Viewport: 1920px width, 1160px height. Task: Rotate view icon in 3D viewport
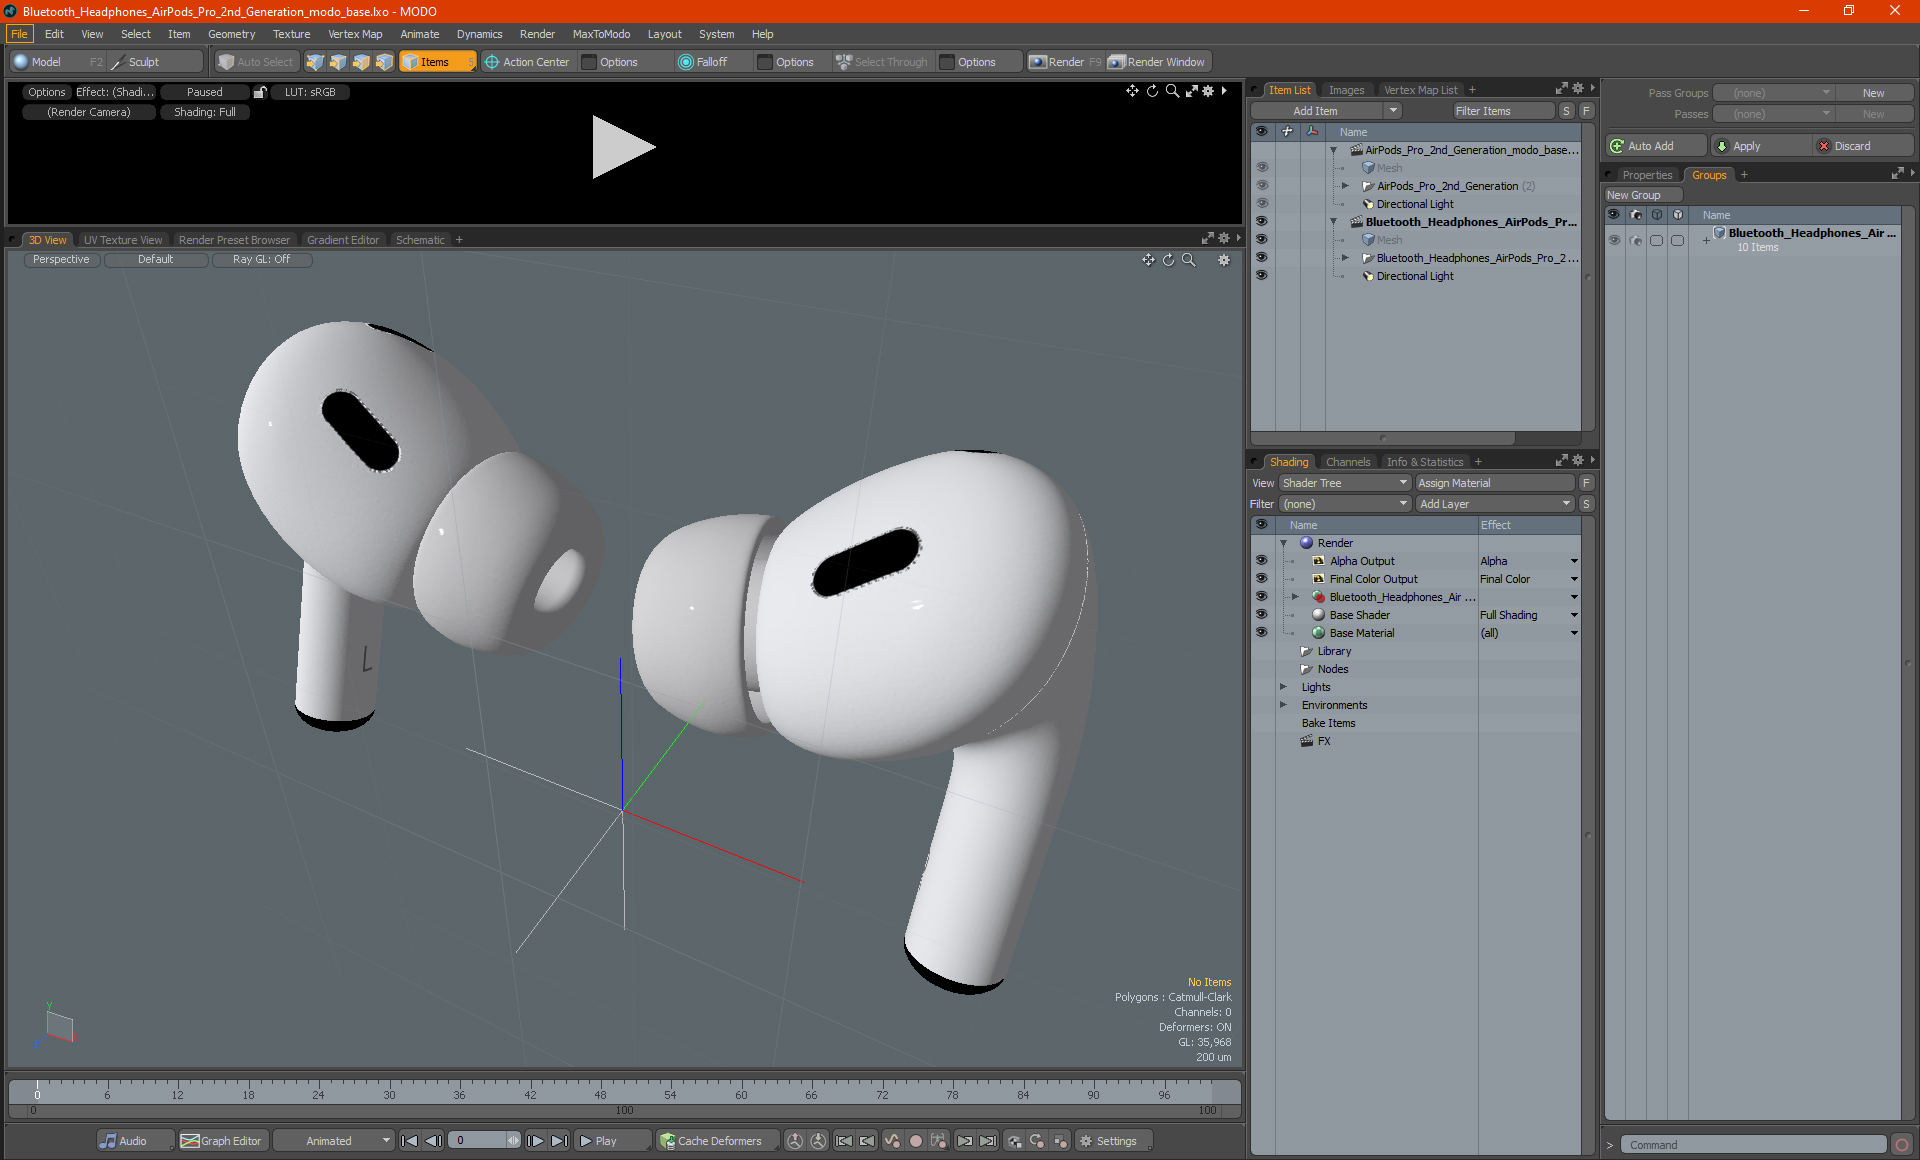[x=1168, y=260]
